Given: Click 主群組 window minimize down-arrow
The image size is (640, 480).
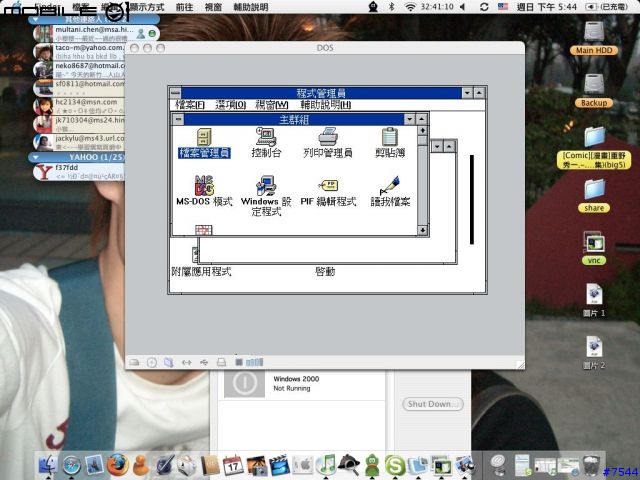Looking at the screenshot, I should pos(409,119).
